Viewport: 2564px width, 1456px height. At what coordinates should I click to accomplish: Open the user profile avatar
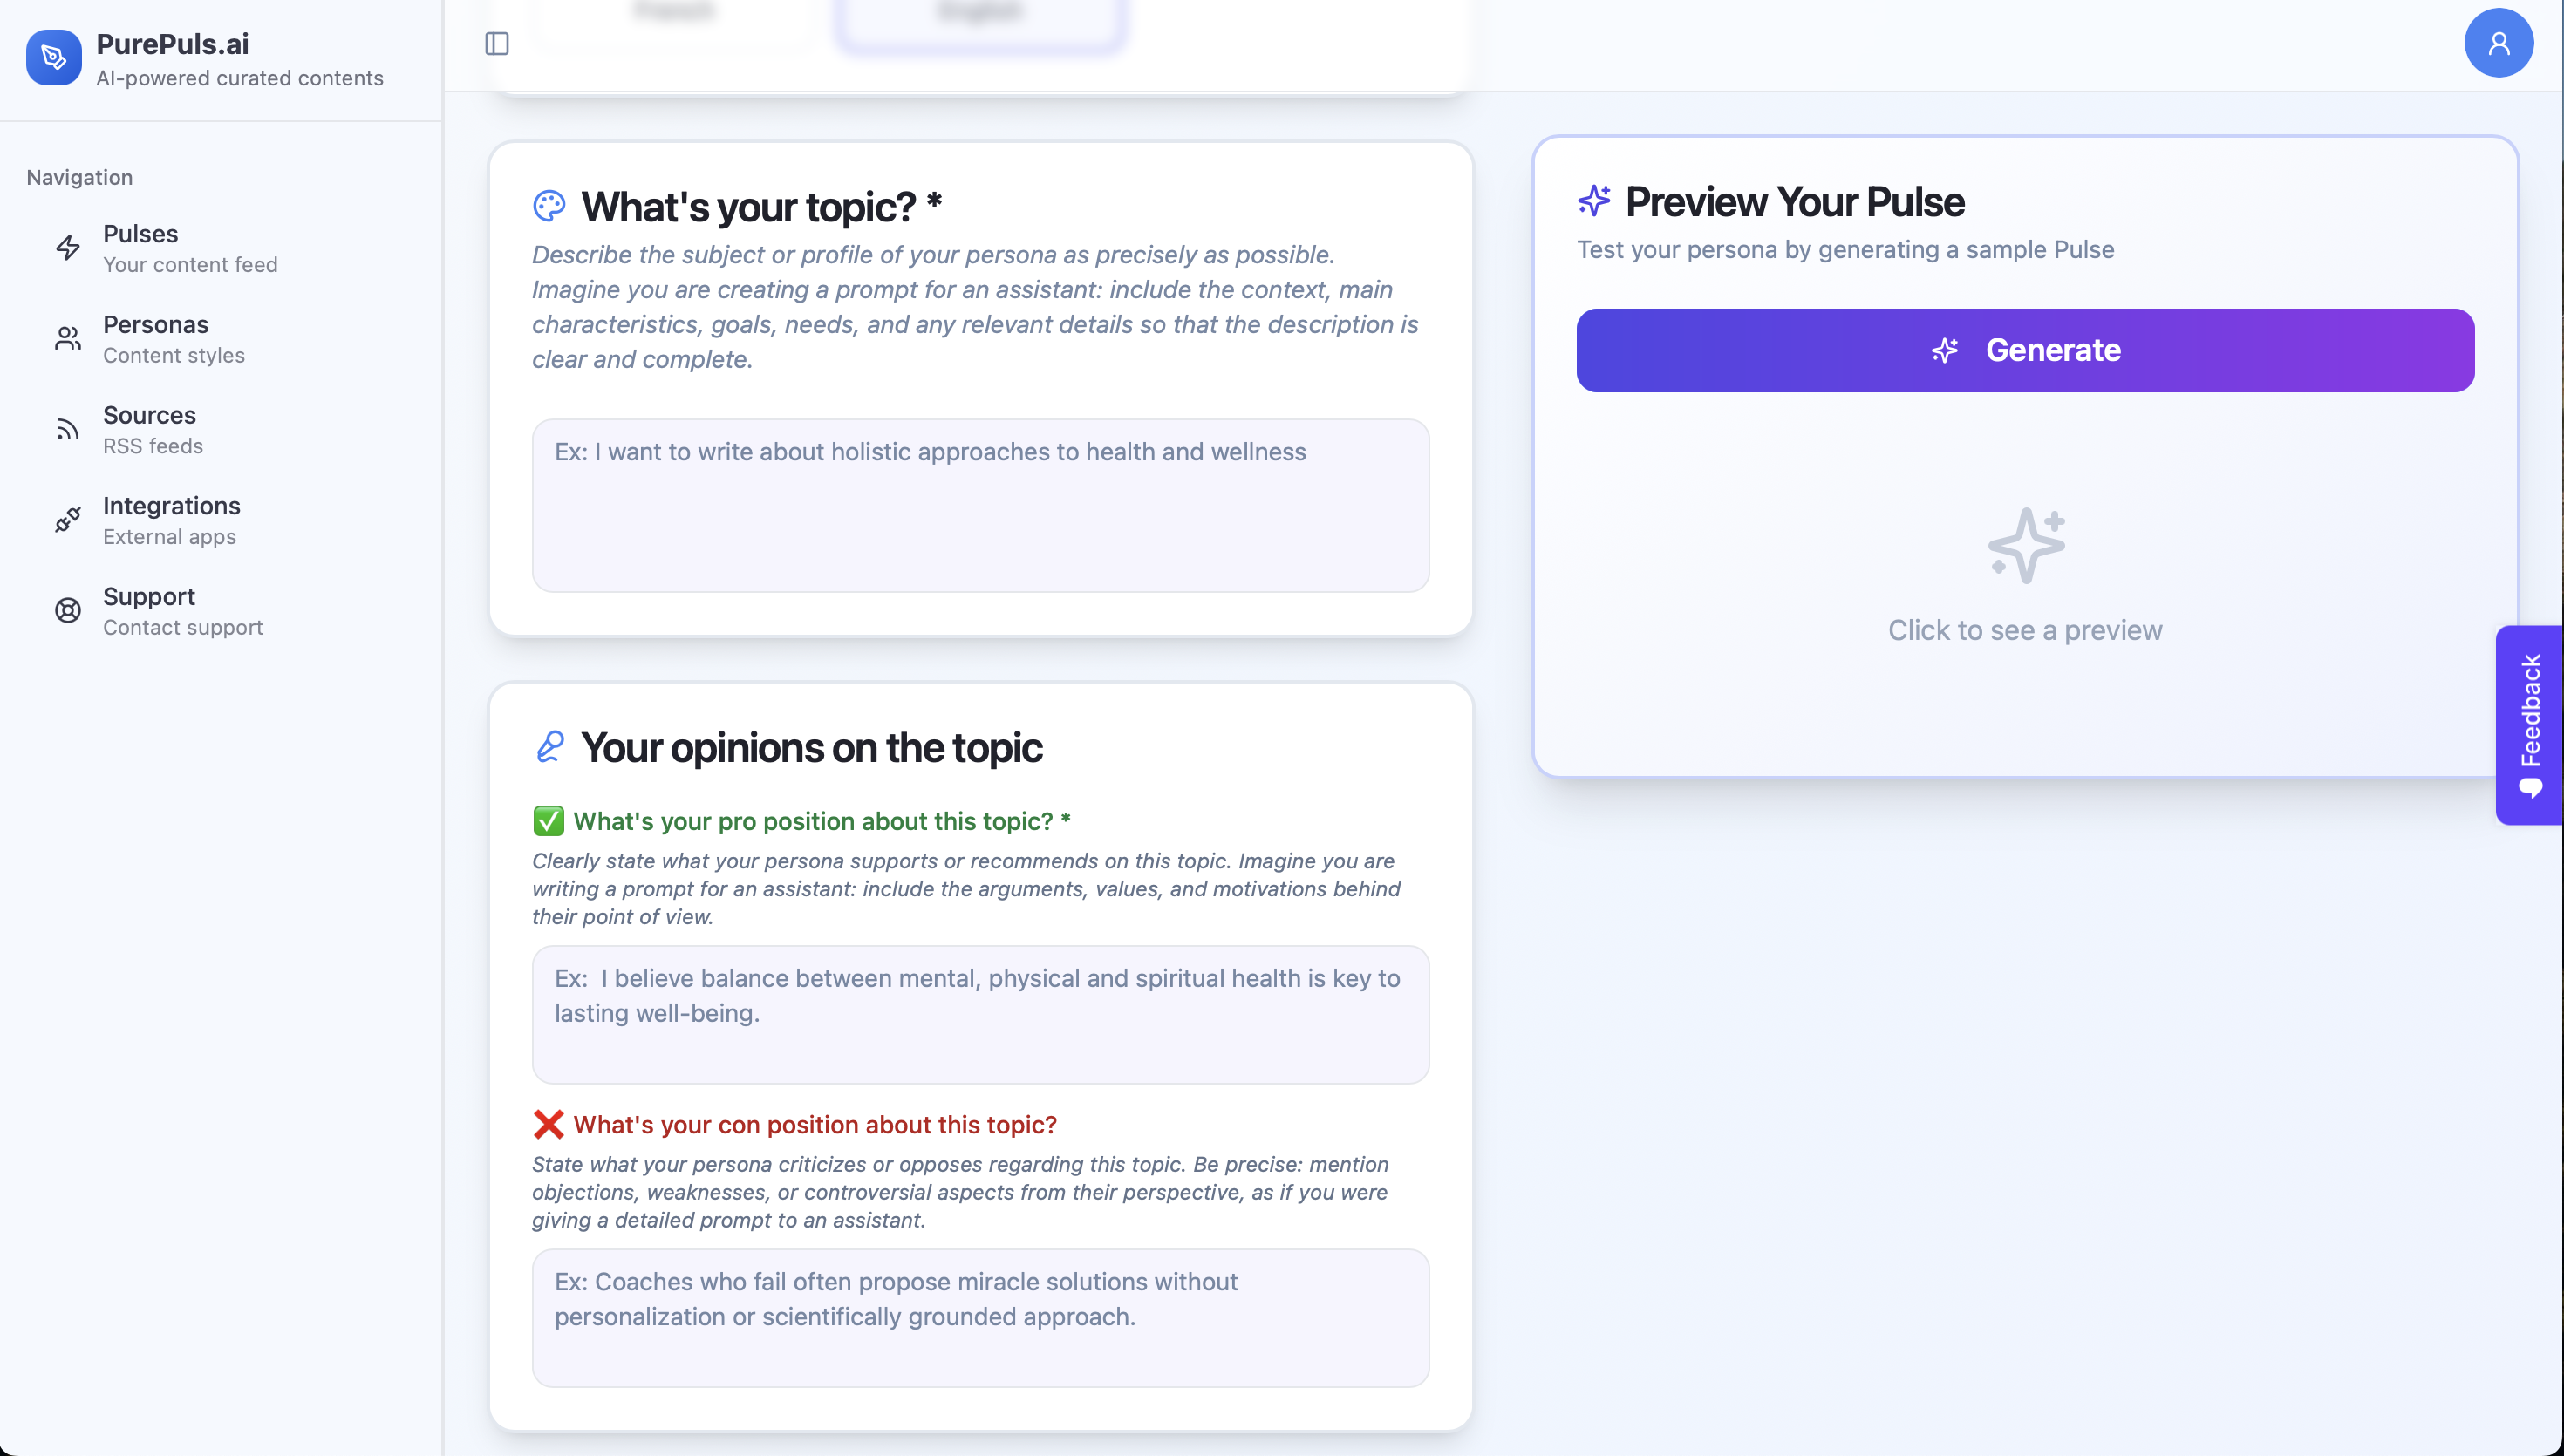click(x=2498, y=43)
